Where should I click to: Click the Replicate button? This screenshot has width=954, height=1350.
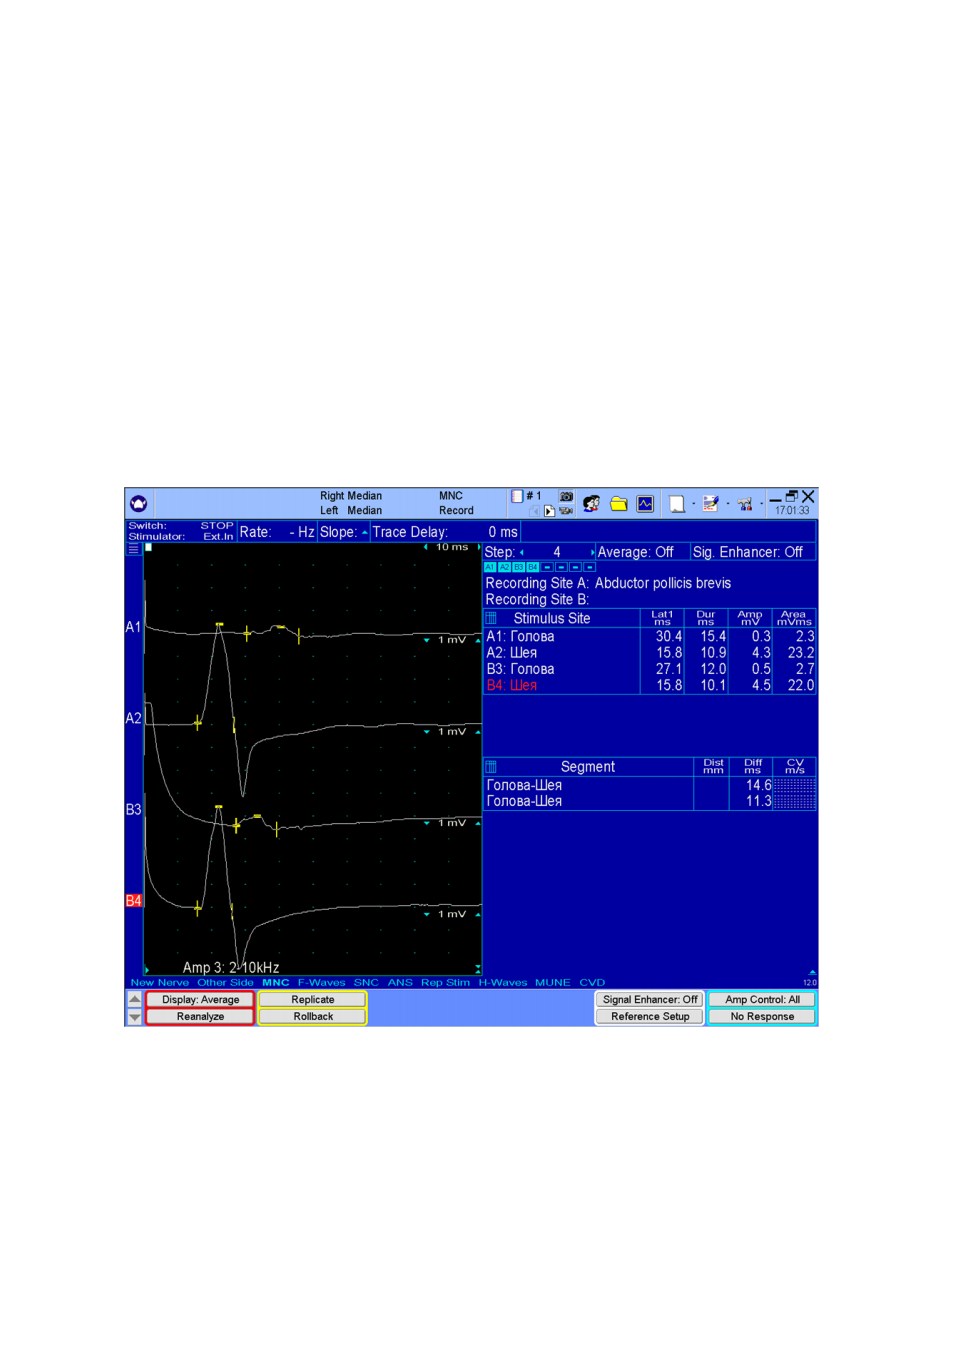point(313,999)
